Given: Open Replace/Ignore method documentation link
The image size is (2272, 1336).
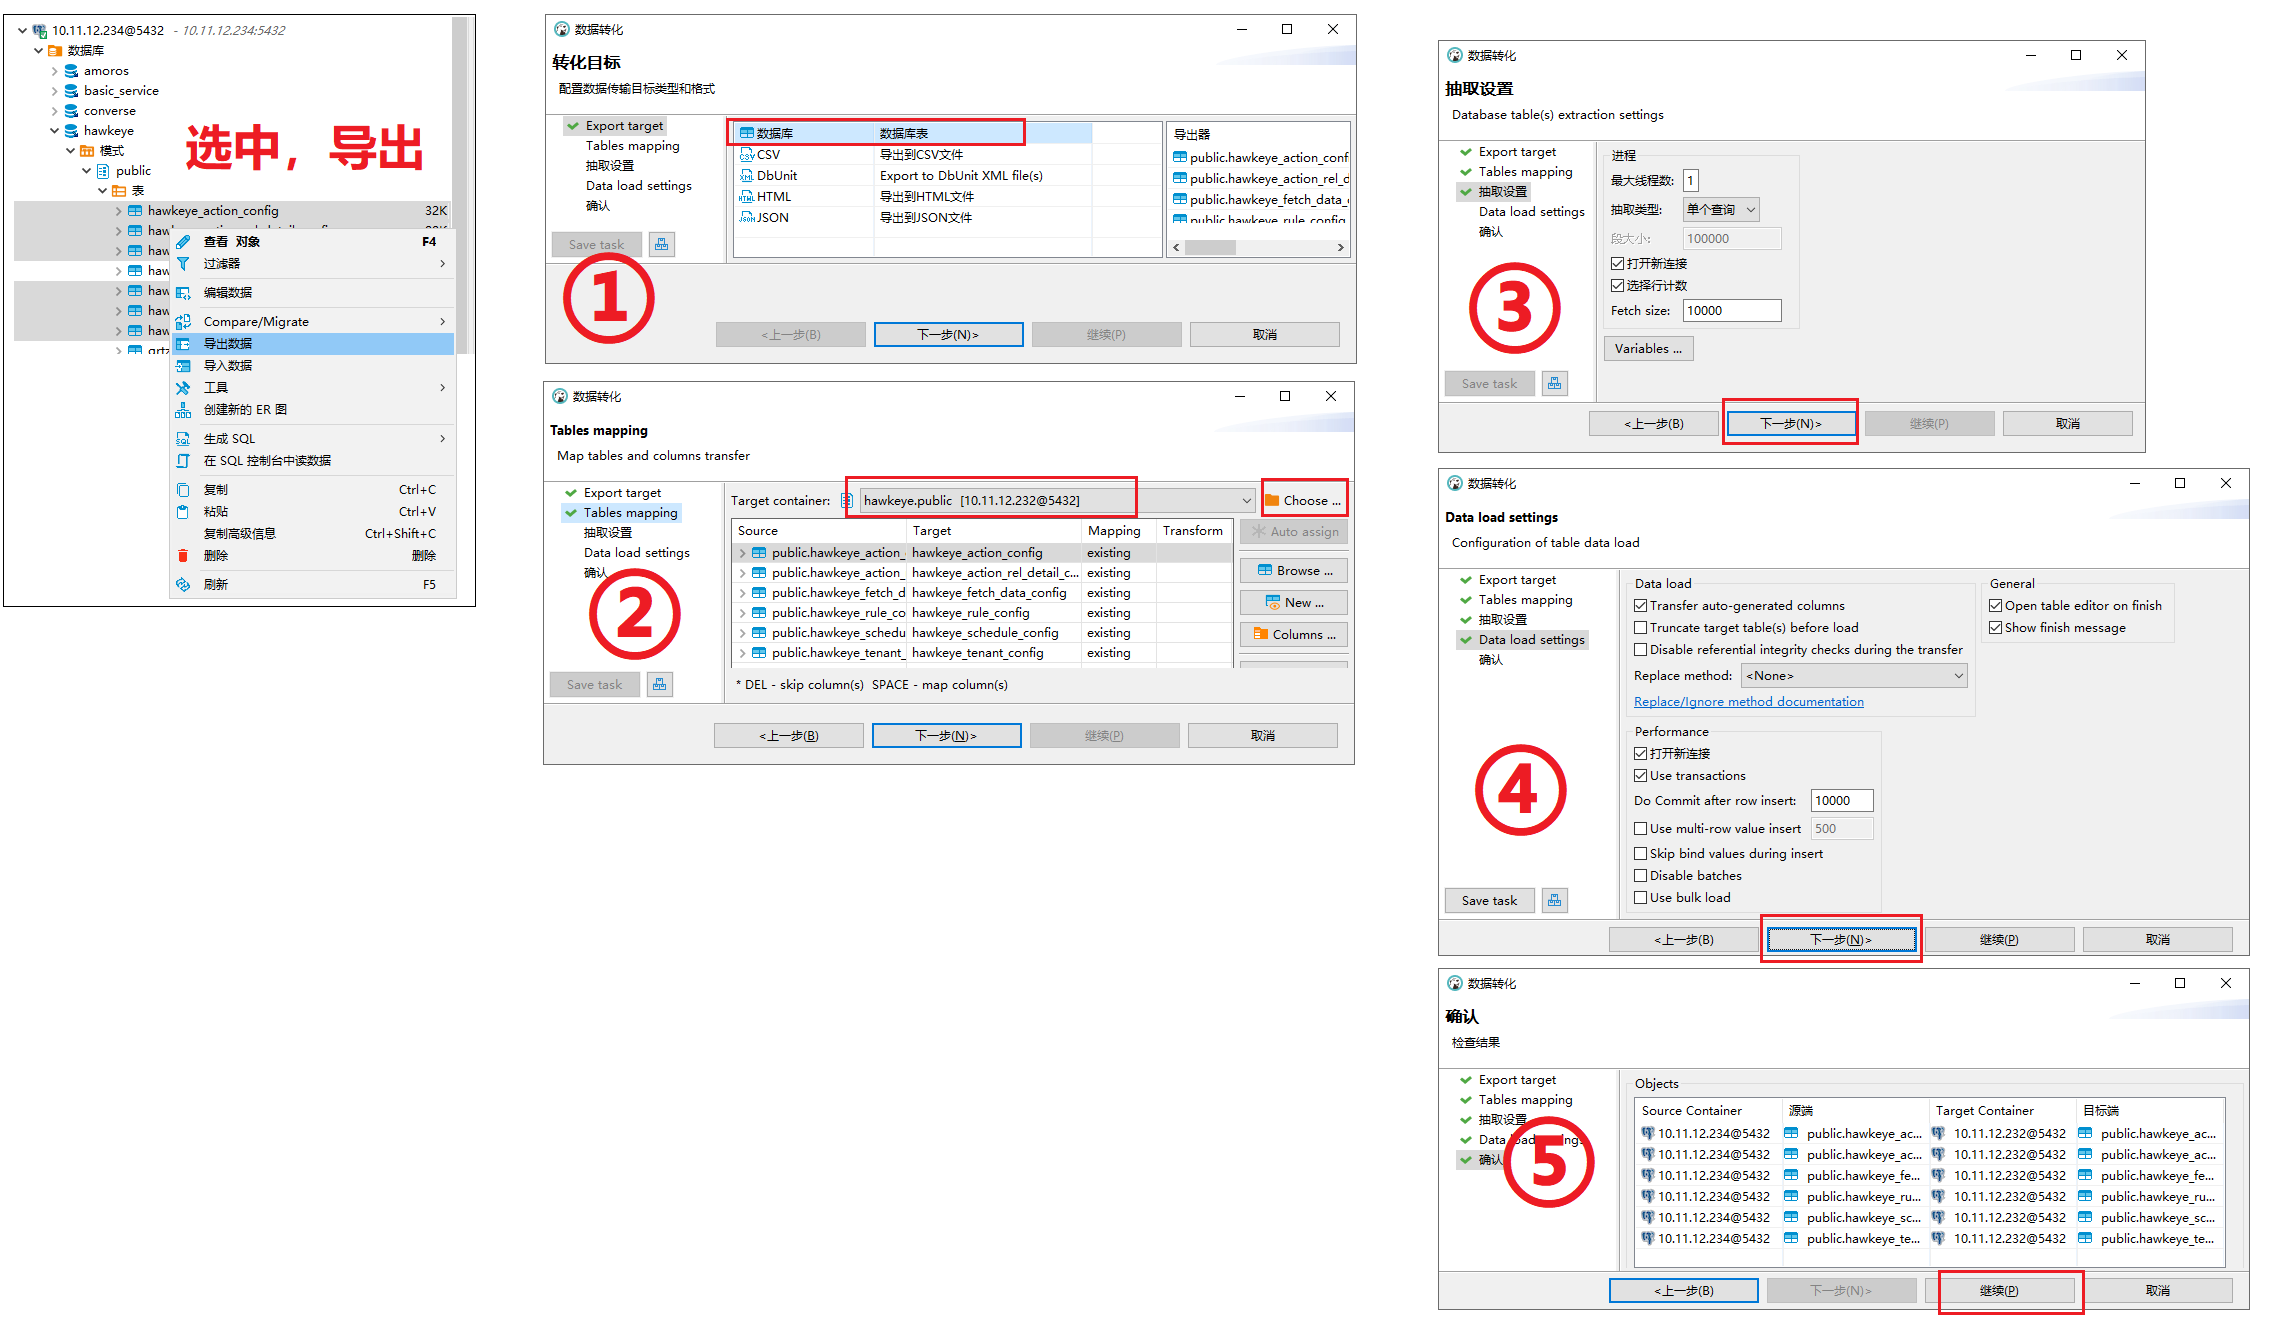Looking at the screenshot, I should 1748,702.
